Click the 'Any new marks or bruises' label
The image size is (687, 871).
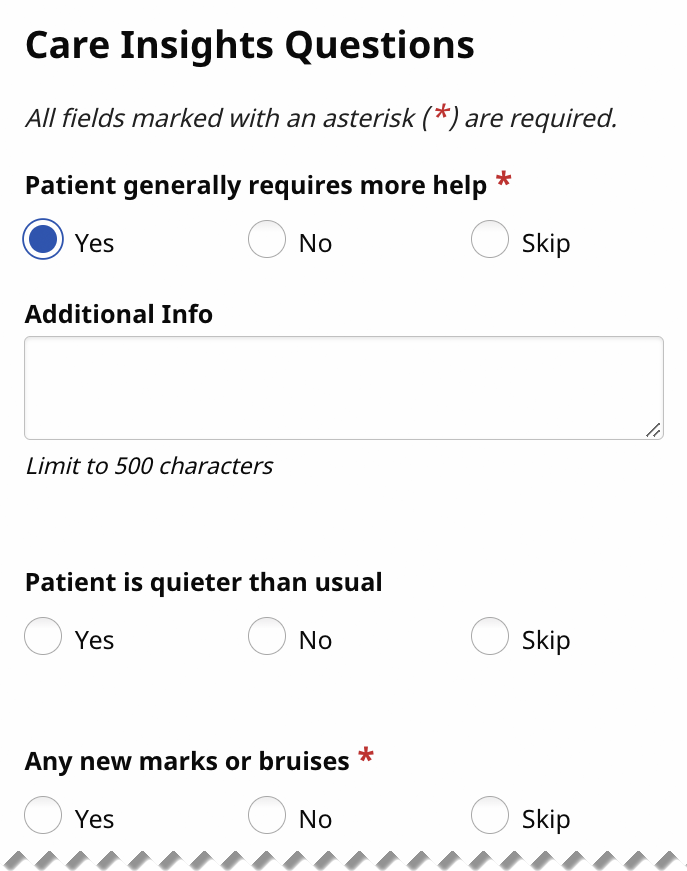coord(187,761)
